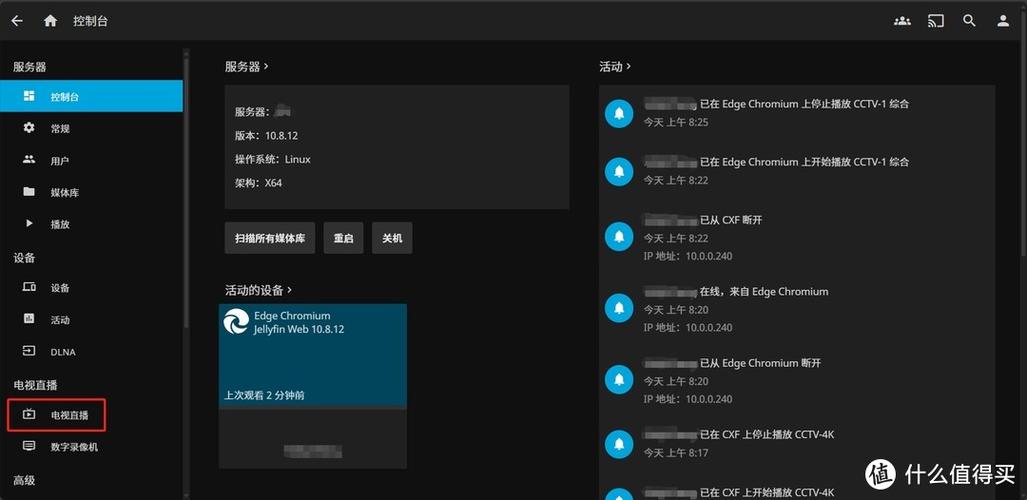Select activity text 上开始播放 CCTV-1 综合
1027x500 pixels.
[855, 162]
